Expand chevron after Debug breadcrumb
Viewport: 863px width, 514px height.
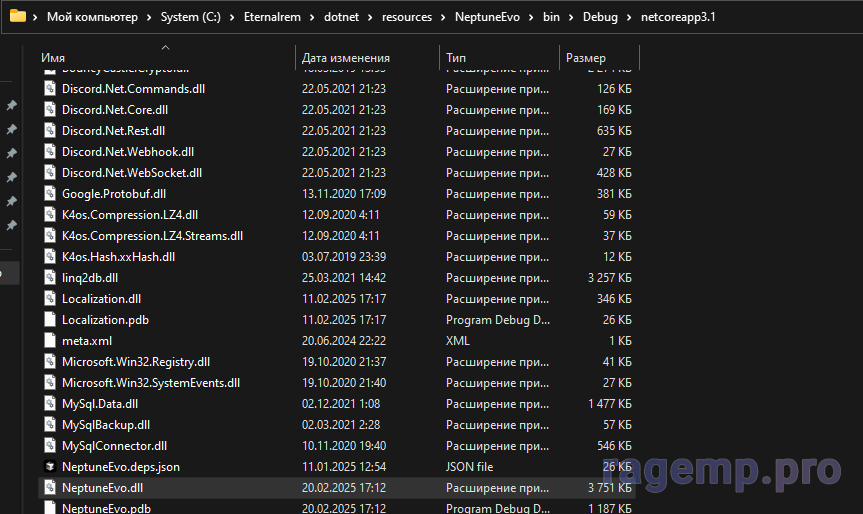coord(630,18)
